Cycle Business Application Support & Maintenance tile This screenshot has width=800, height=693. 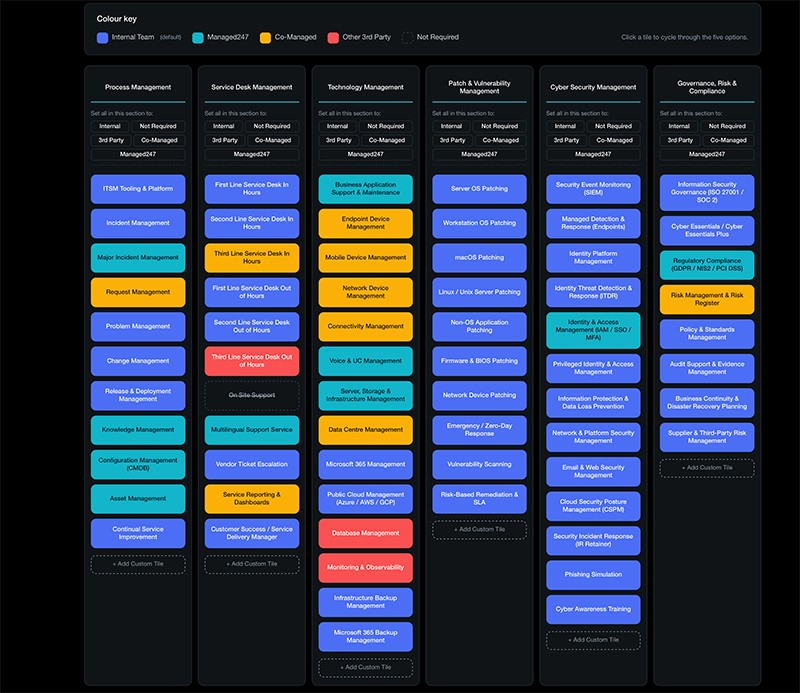click(x=365, y=189)
